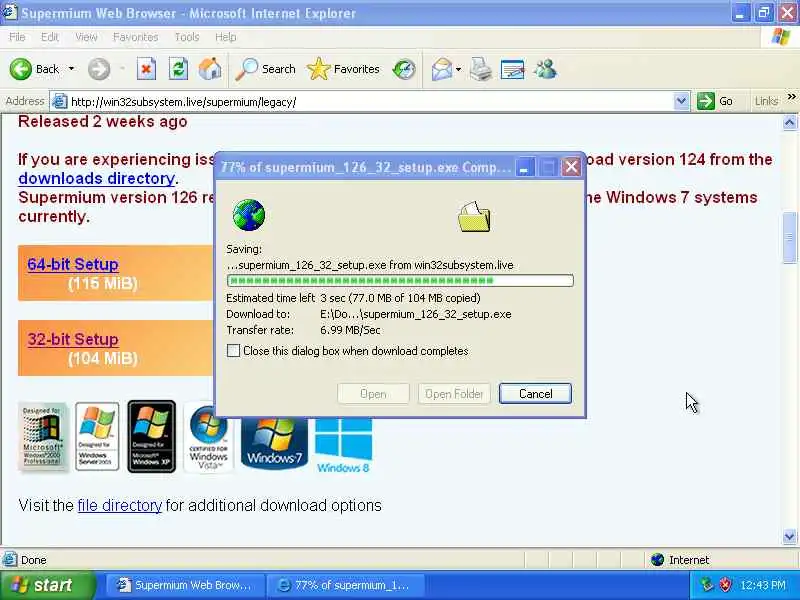Click the folder icon in download dialog
Screen dimensions: 800x600
(x=474, y=217)
